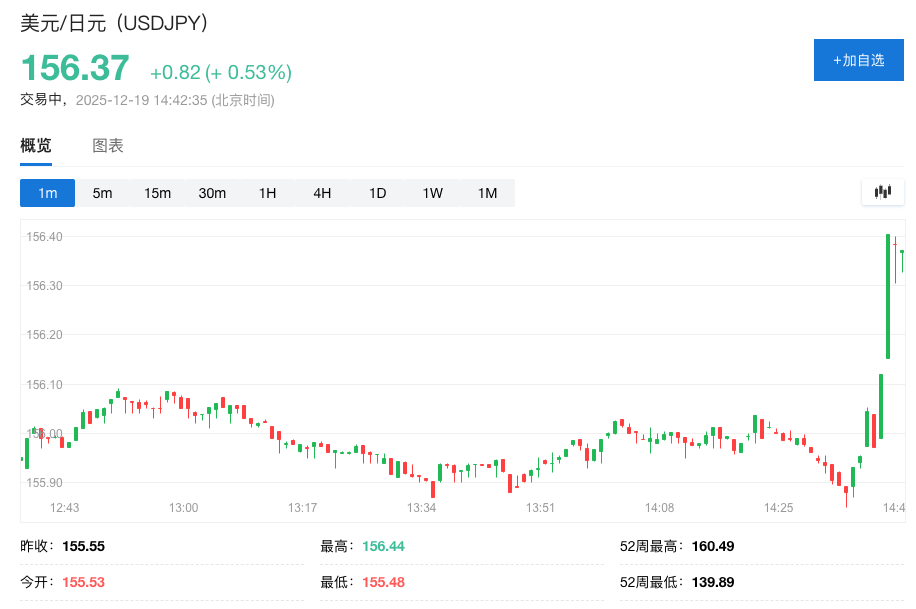Pick the 1W weekly timeframe

tap(432, 193)
